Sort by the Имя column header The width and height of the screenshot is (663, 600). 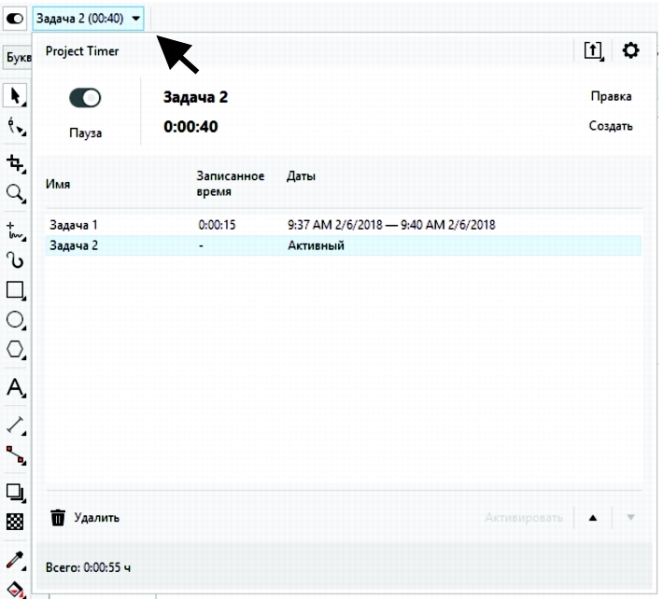click(58, 184)
